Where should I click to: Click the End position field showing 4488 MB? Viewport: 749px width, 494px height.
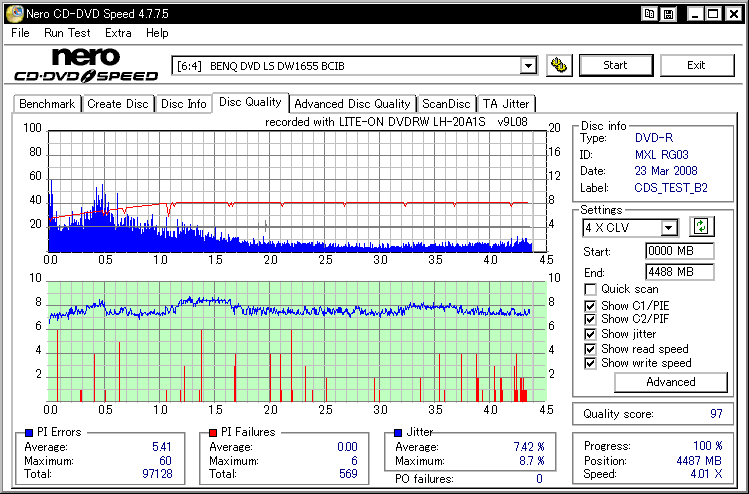click(680, 272)
